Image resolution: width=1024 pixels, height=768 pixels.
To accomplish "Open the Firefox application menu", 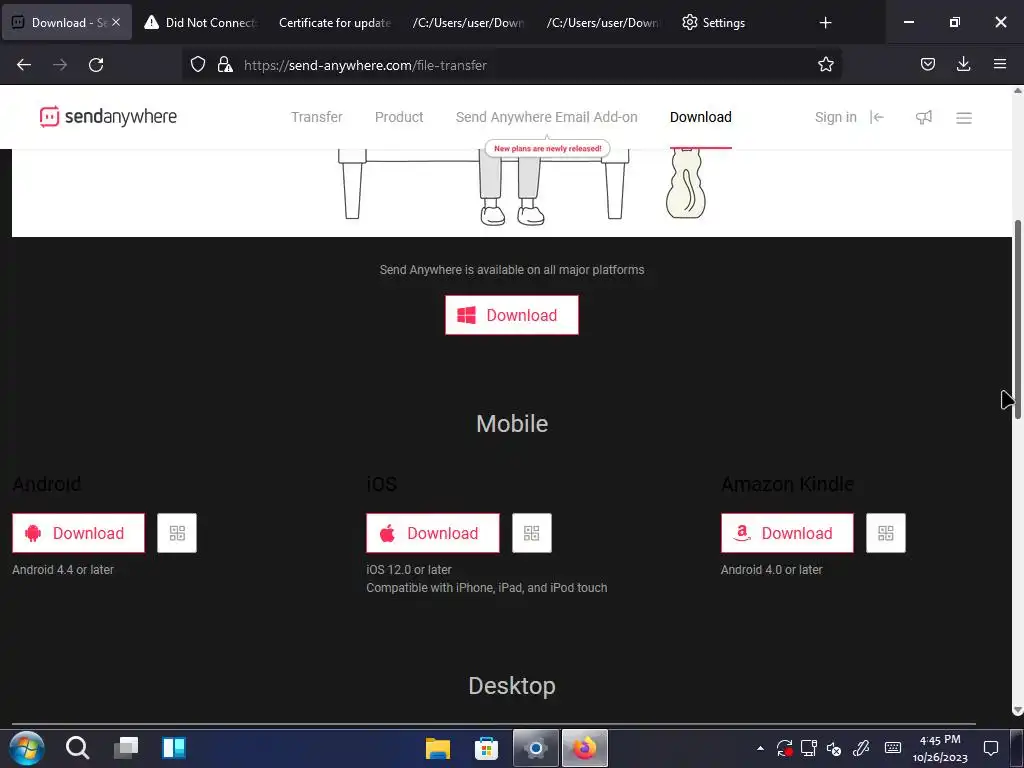I will pyautogui.click(x=999, y=64).
